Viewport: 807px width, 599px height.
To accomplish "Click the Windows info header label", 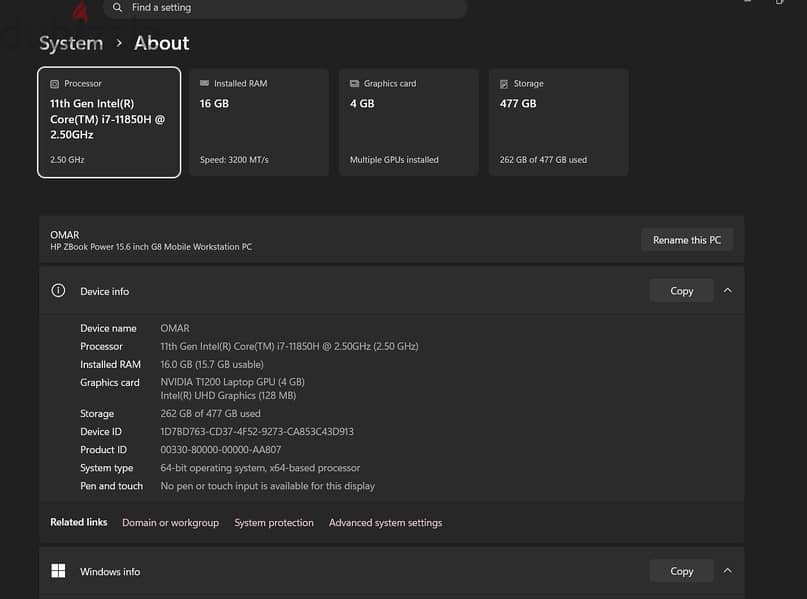I will tap(110, 572).
